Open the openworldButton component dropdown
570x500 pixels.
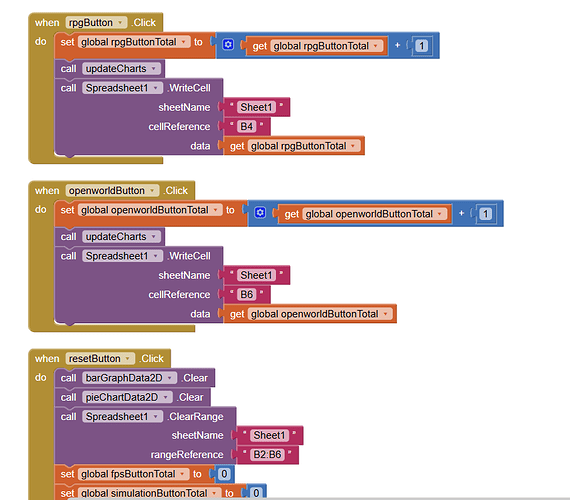[152, 191]
